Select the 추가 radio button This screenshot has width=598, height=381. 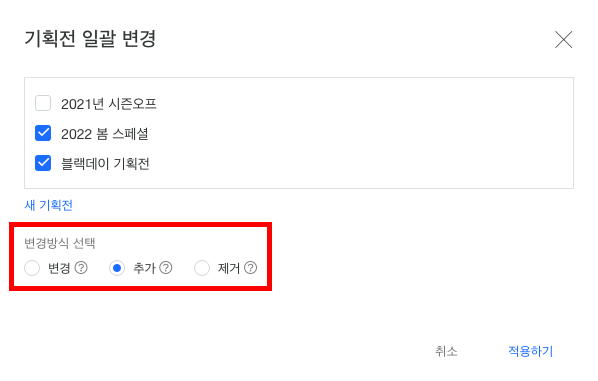pos(117,268)
